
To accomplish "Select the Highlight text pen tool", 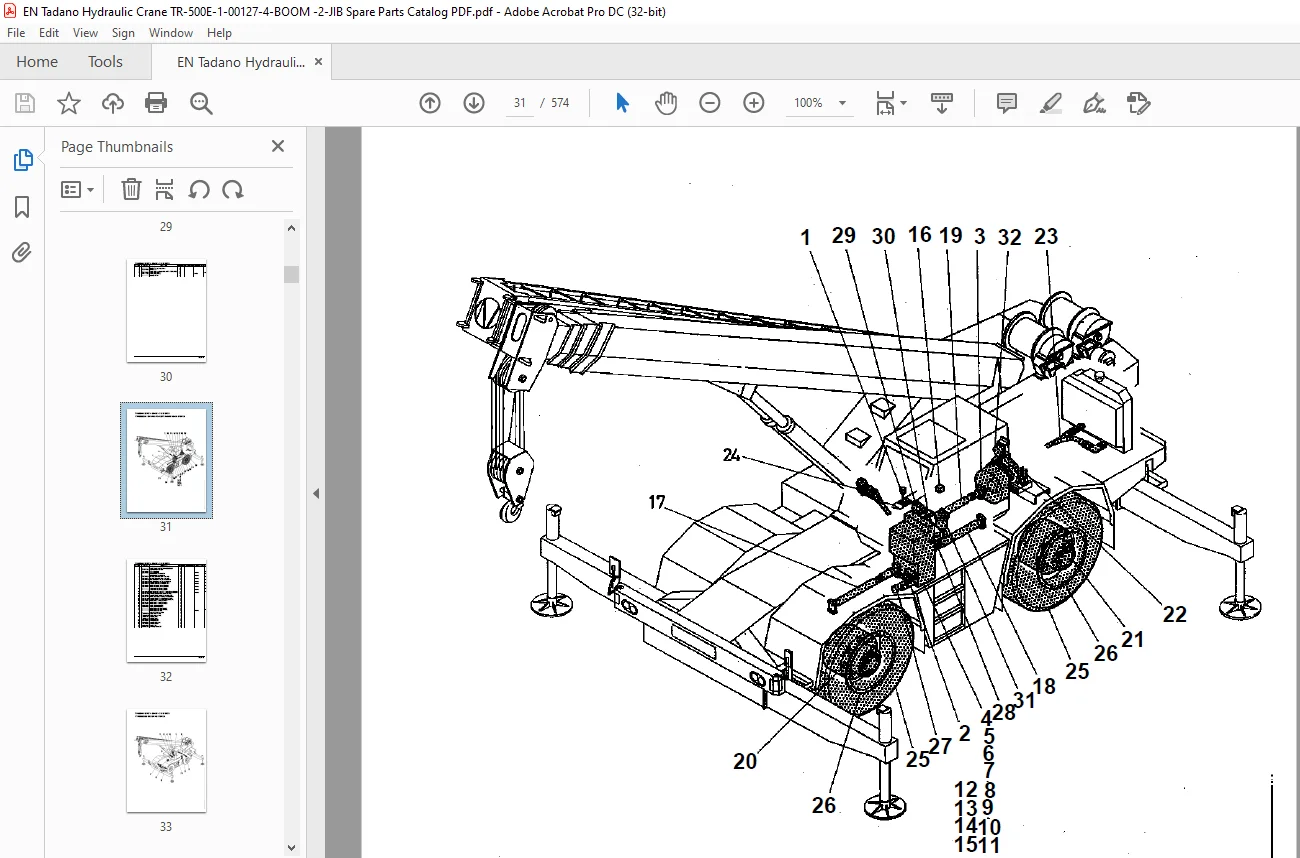I will click(1051, 103).
